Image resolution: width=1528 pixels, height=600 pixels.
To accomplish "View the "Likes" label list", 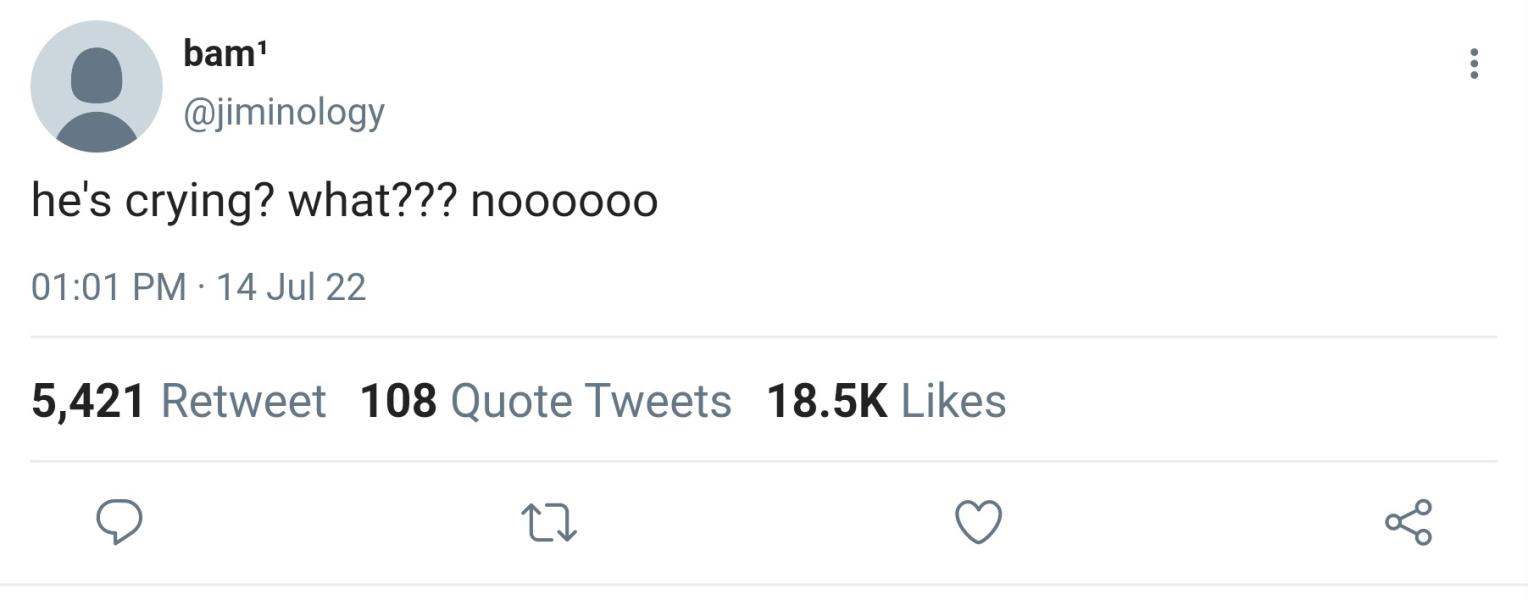I will 953,401.
